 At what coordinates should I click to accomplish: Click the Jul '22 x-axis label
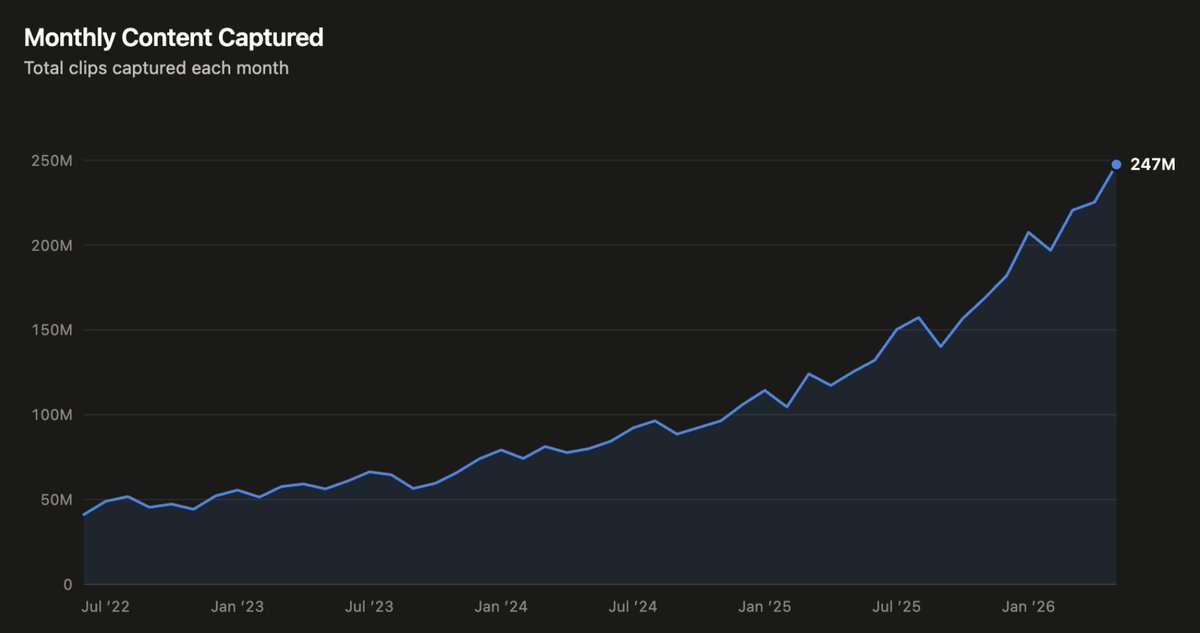point(105,607)
